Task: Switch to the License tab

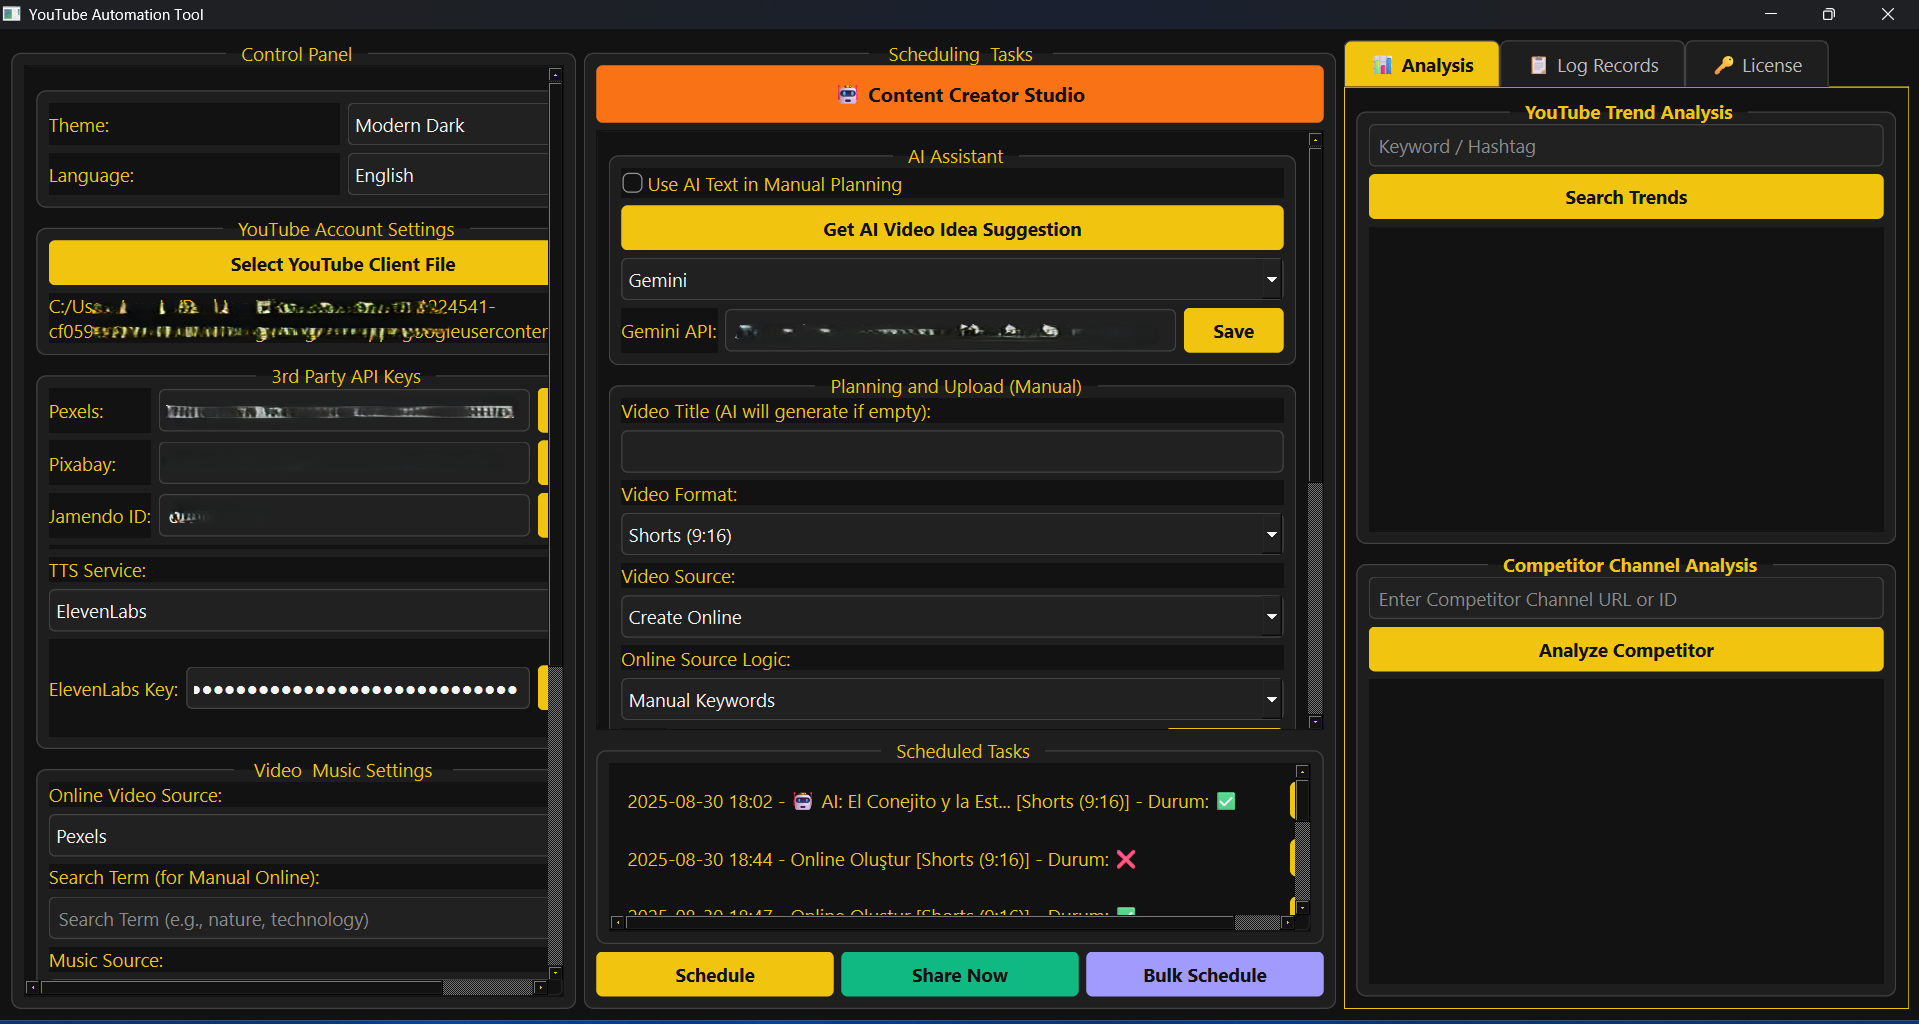Action: pyautogui.click(x=1757, y=65)
